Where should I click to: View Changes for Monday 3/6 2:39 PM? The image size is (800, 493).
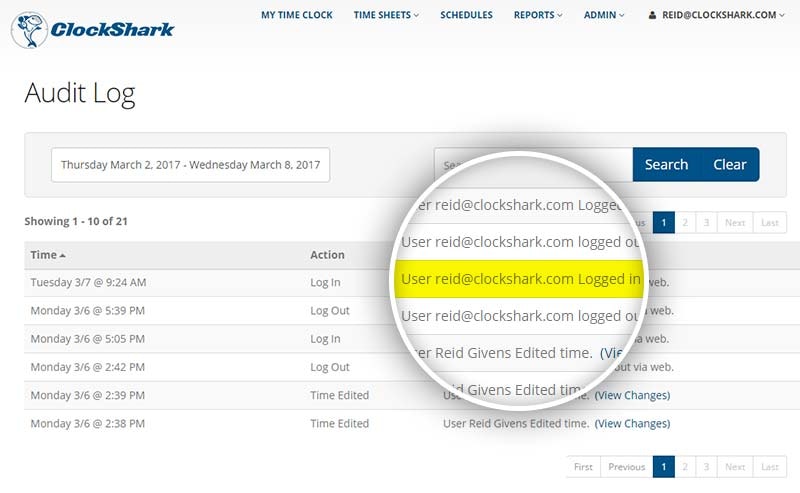click(632, 395)
